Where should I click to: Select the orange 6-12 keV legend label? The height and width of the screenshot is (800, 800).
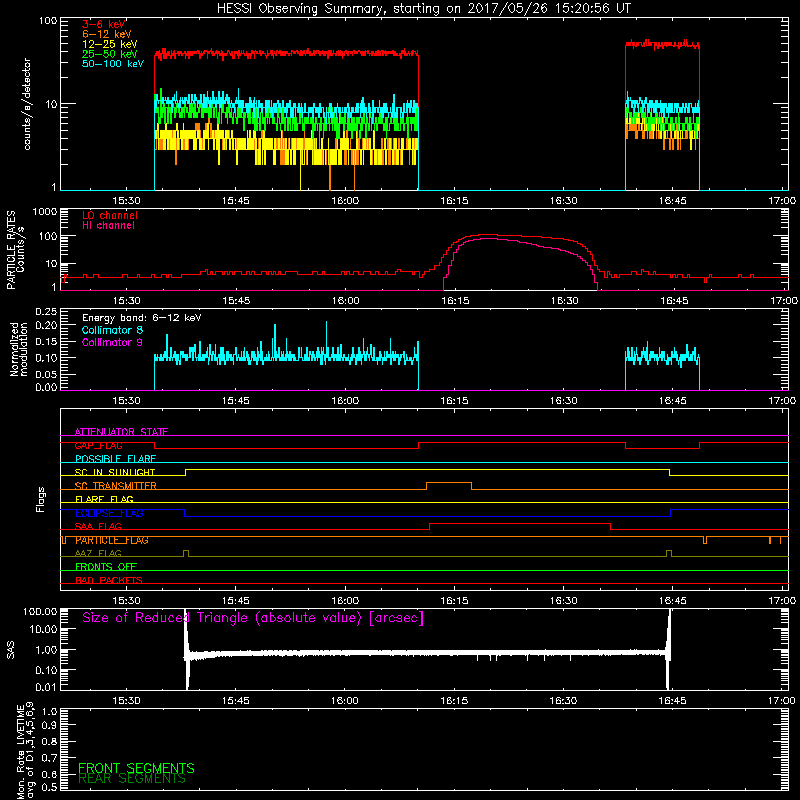coord(106,34)
